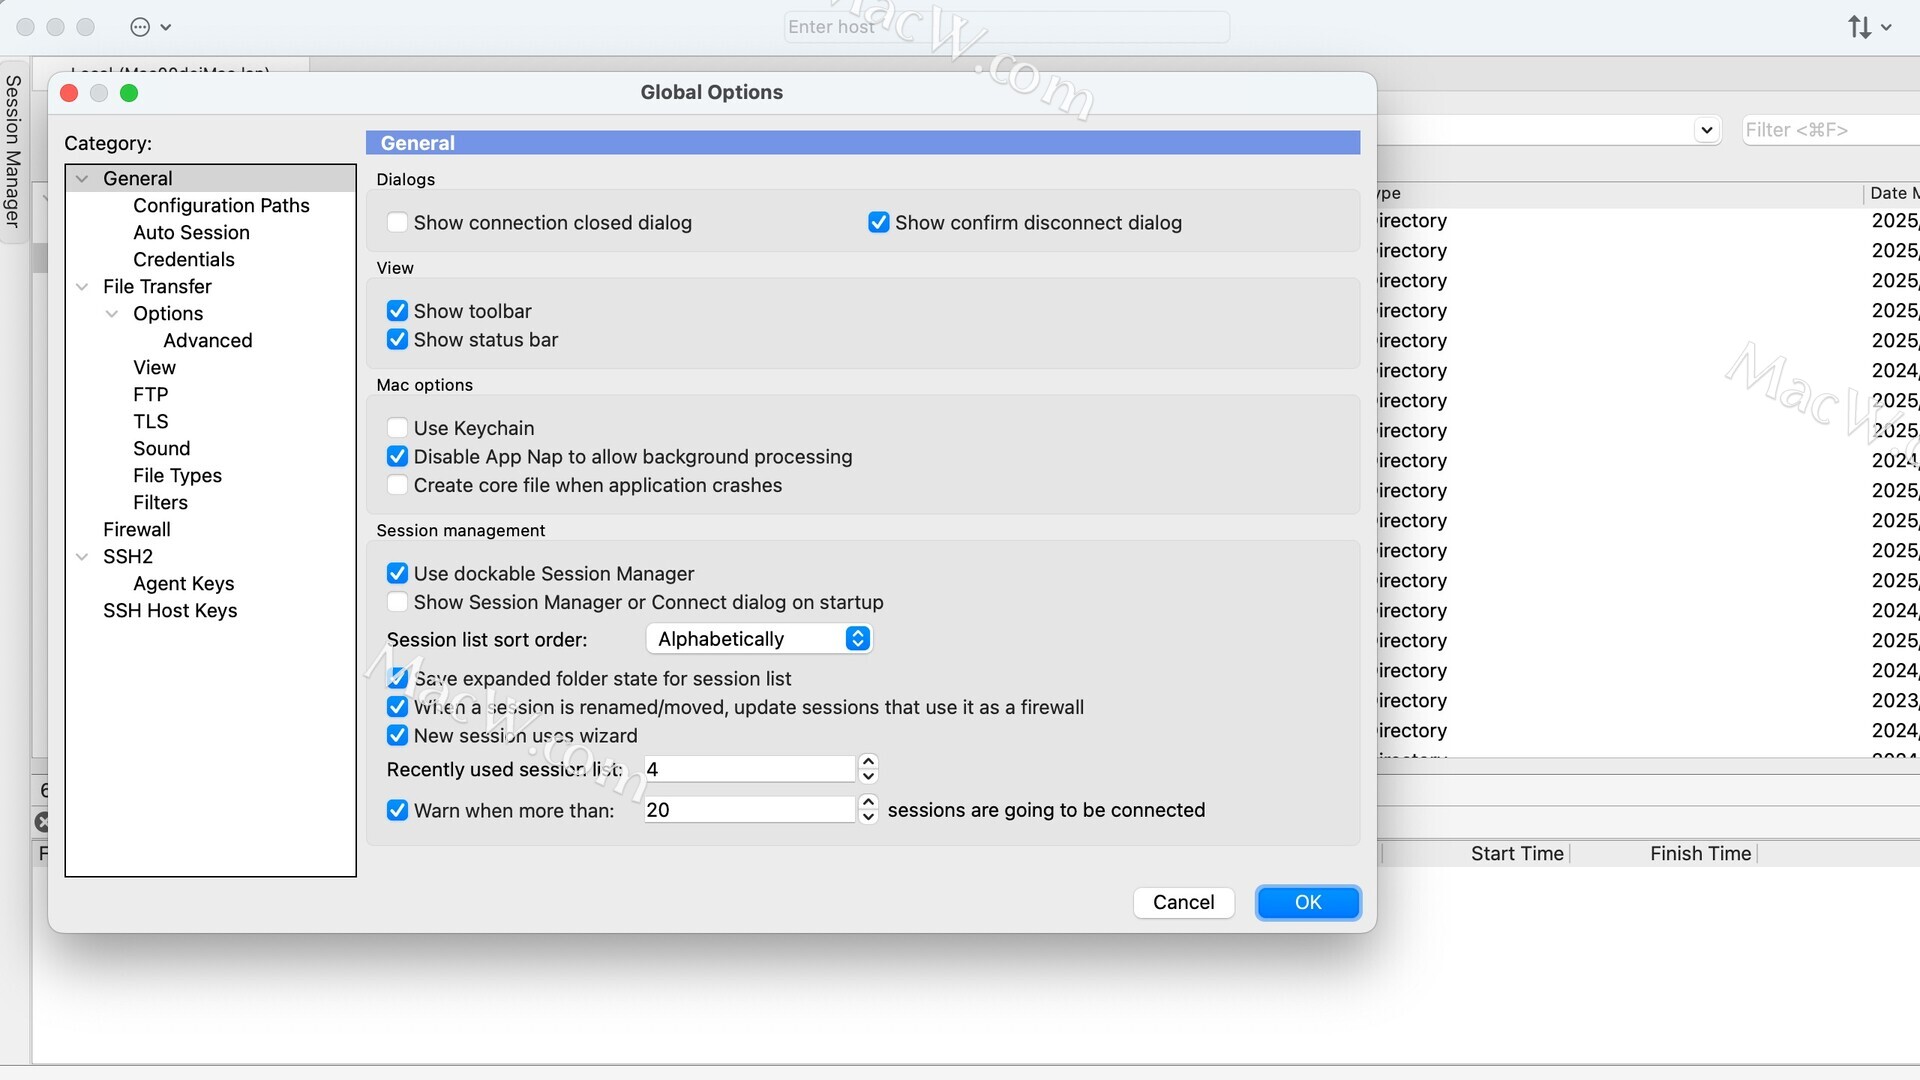Image resolution: width=1920 pixels, height=1080 pixels.
Task: Click the Enter host field
Action: (1005, 27)
